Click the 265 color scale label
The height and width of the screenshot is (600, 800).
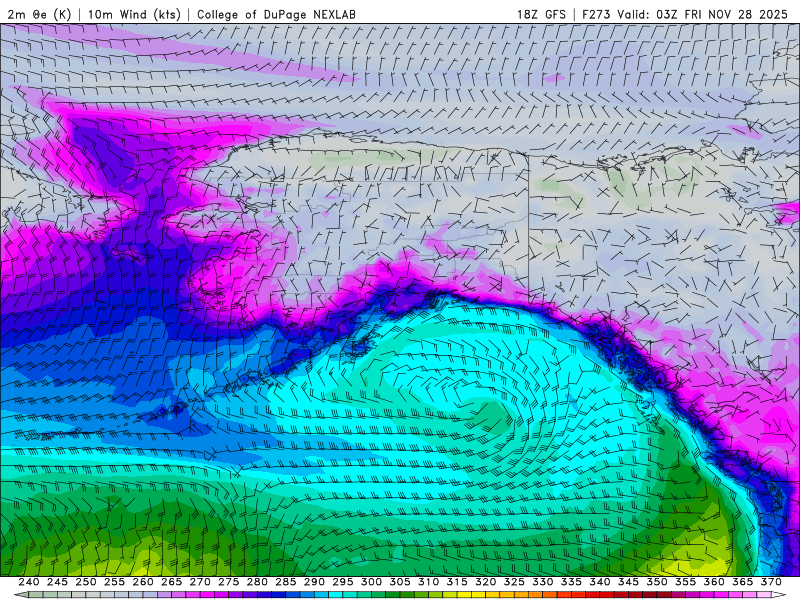[x=171, y=582]
